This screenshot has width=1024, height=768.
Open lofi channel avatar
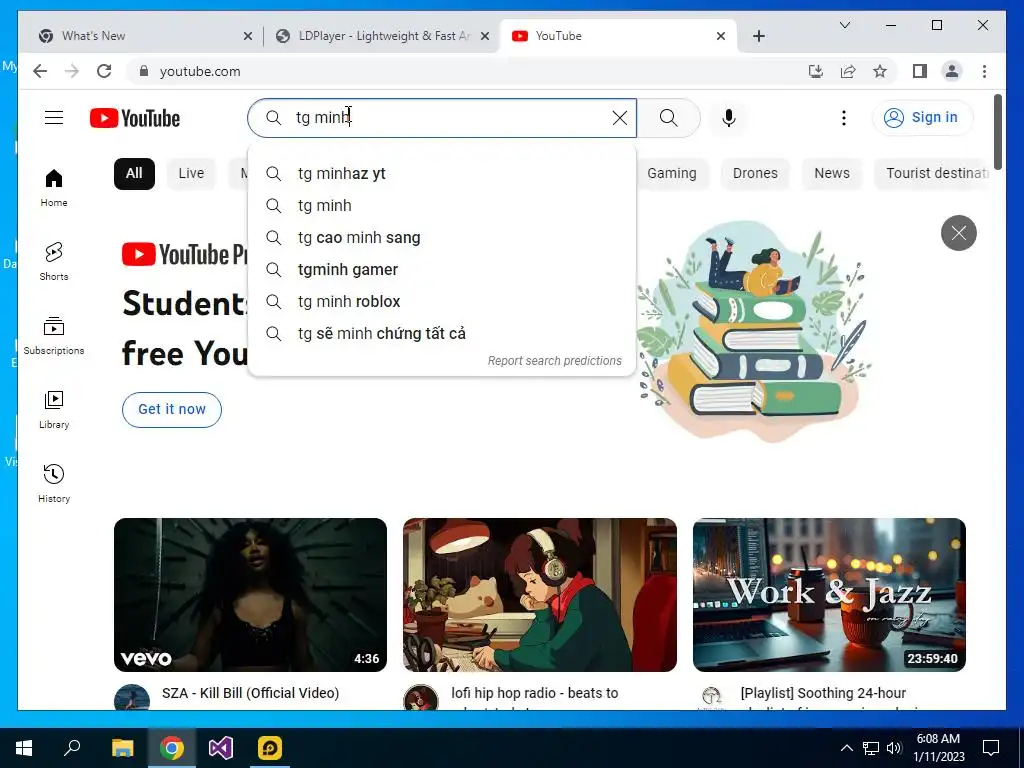pyautogui.click(x=421, y=698)
